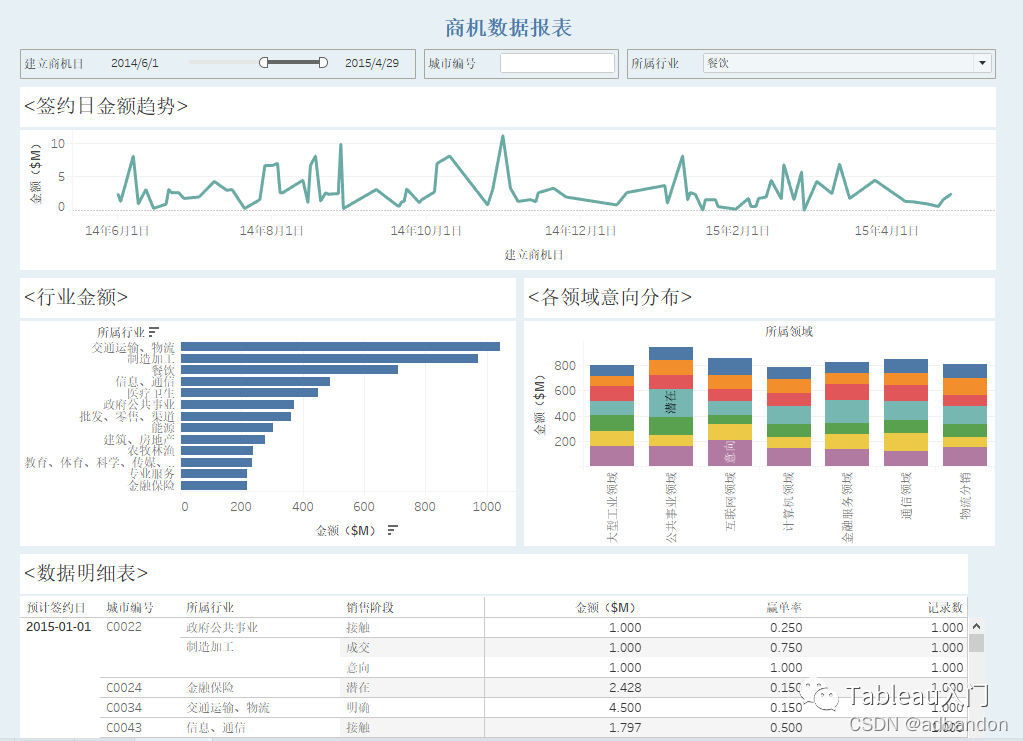The image size is (1023, 741).
Task: Click the 成交 sales stage cell
Action: pyautogui.click(x=358, y=648)
